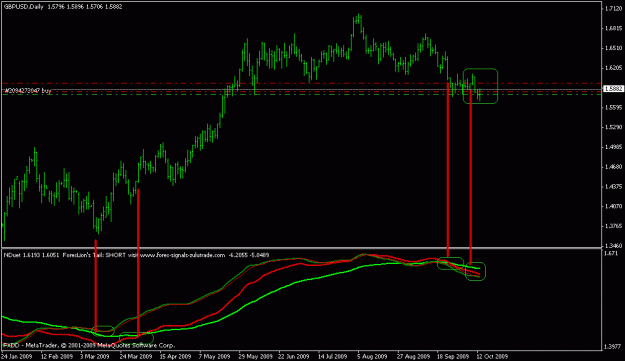Image resolution: width=625 pixels, height=361 pixels.
Task: Click the 3 Mar 2009 date label
Action: pos(94,356)
